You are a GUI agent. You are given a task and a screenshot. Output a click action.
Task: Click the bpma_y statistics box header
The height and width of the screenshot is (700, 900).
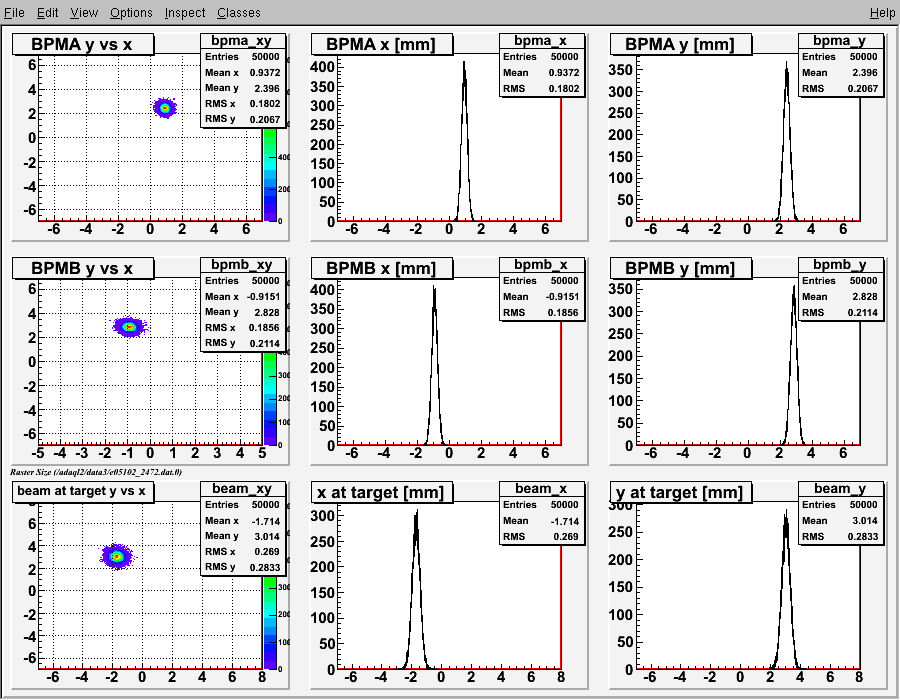coord(840,41)
